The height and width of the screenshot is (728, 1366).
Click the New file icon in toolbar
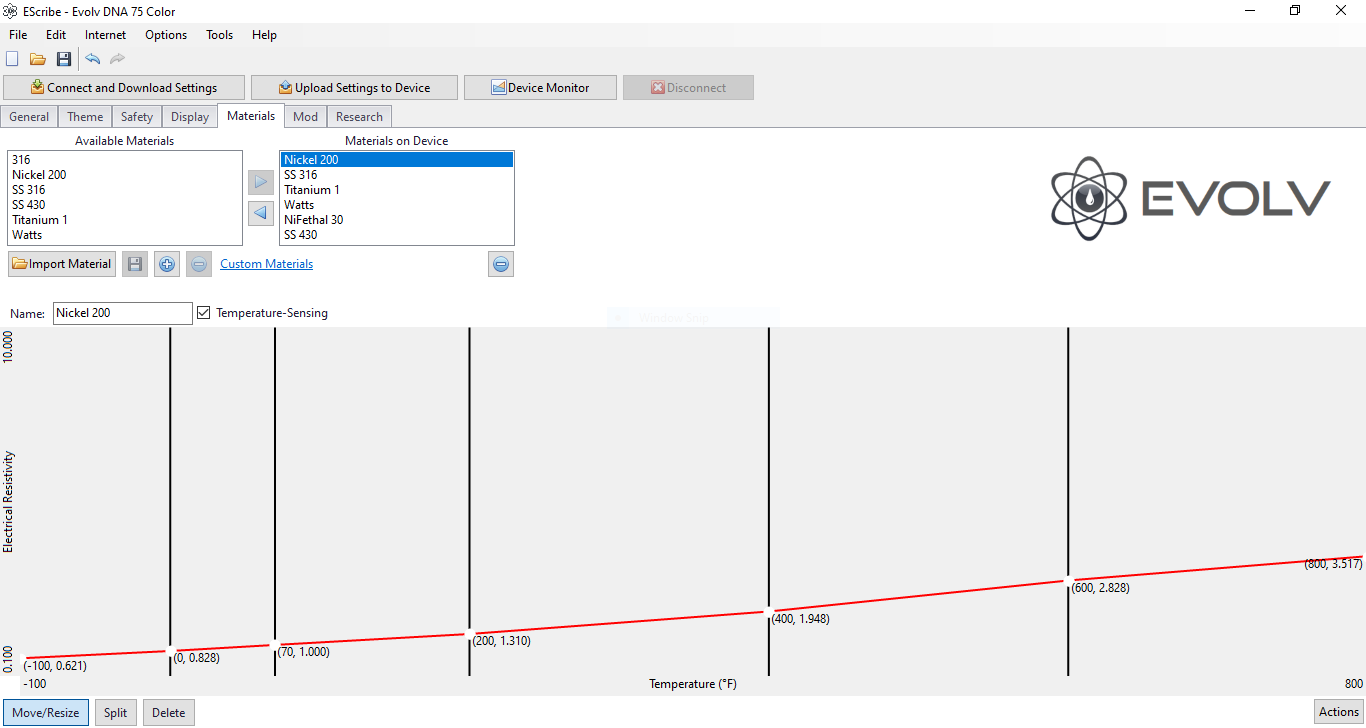coord(13,60)
